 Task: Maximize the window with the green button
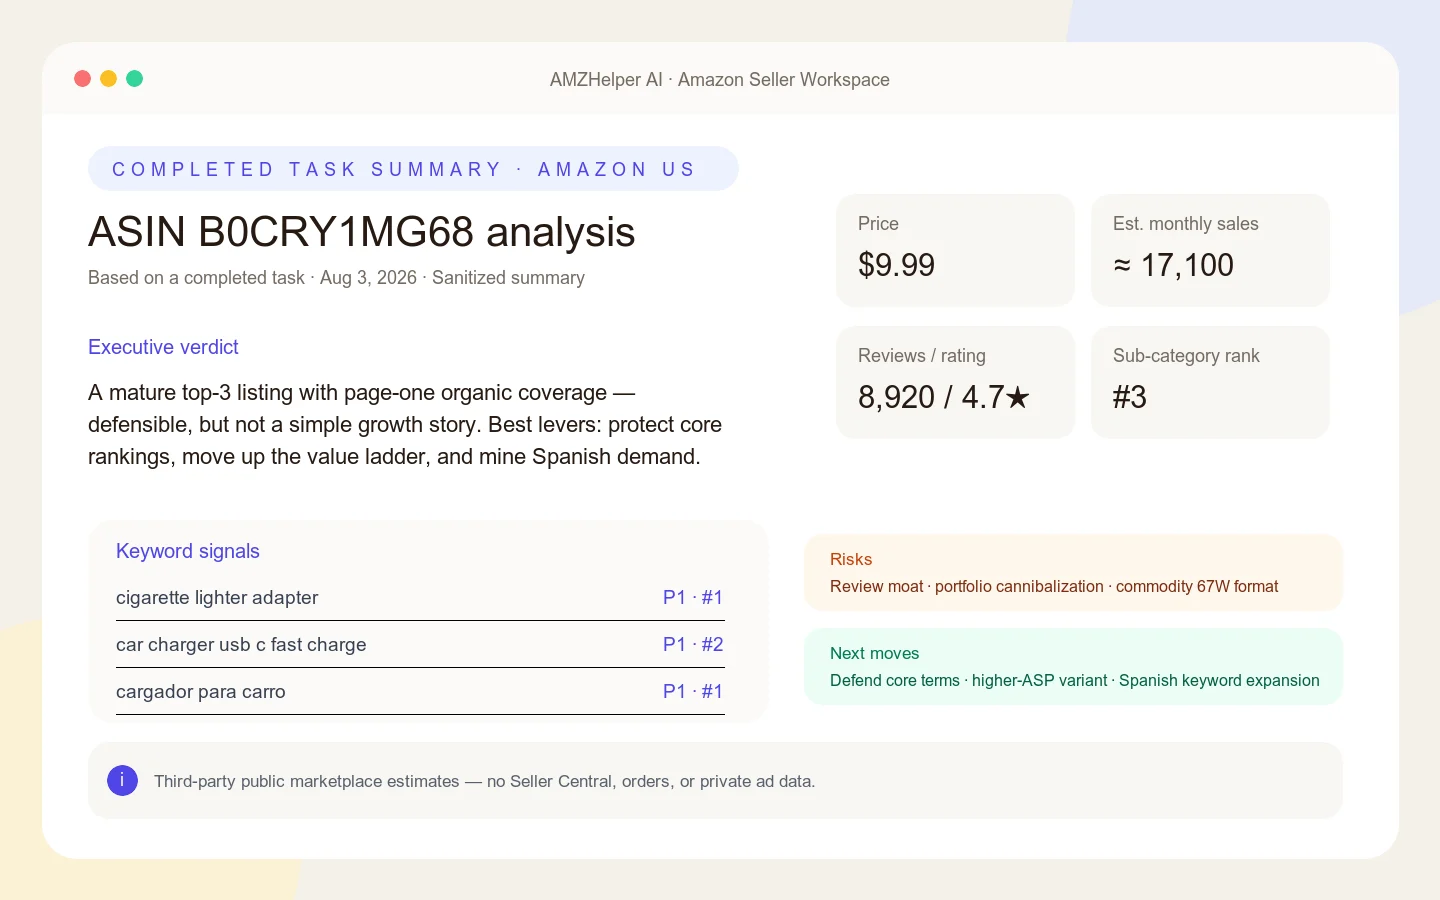[135, 78]
